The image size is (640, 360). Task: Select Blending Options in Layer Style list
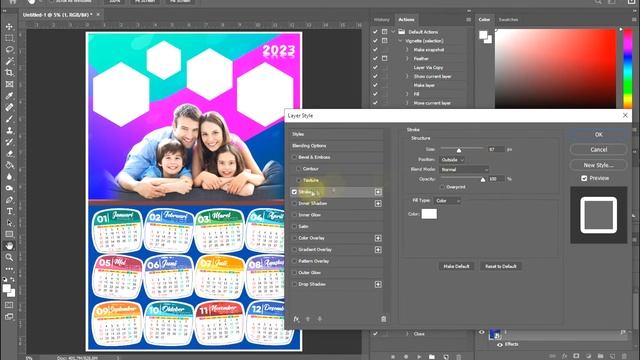click(337, 146)
